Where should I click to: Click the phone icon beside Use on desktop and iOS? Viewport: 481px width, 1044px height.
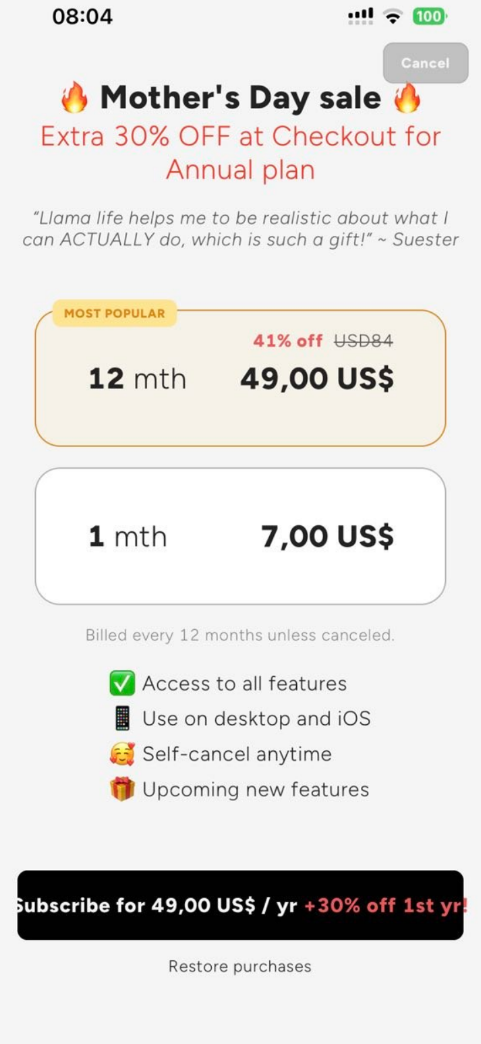pyautogui.click(x=123, y=719)
